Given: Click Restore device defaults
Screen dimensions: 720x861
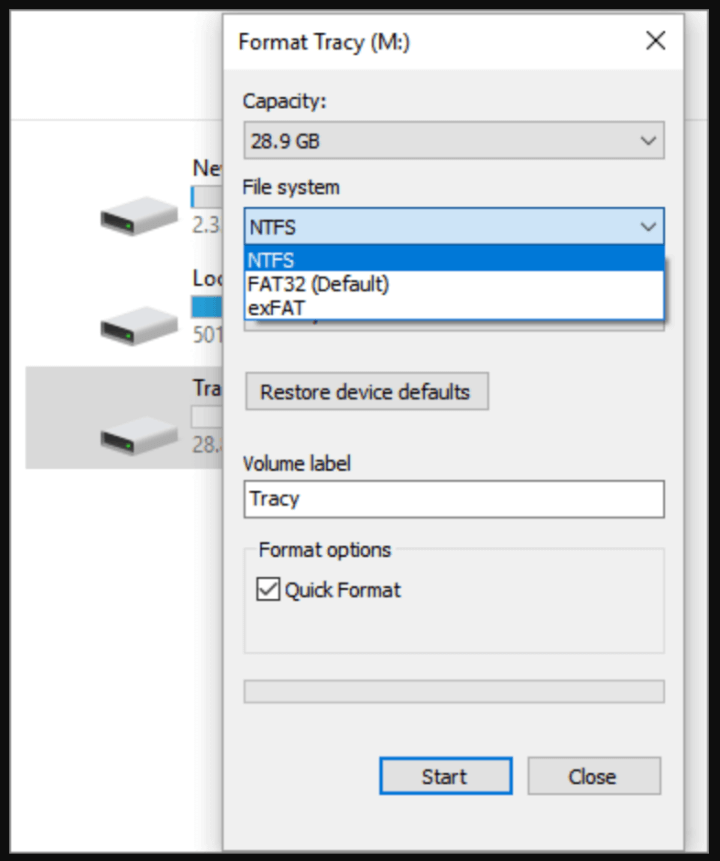Looking at the screenshot, I should [x=366, y=393].
